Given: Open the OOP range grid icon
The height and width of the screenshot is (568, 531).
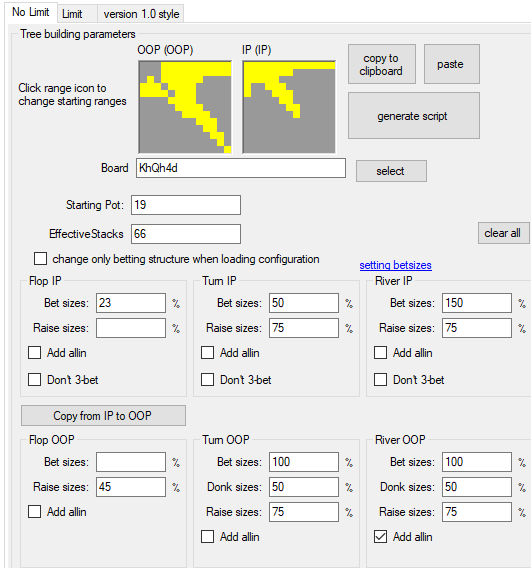Looking at the screenshot, I should pos(185,107).
